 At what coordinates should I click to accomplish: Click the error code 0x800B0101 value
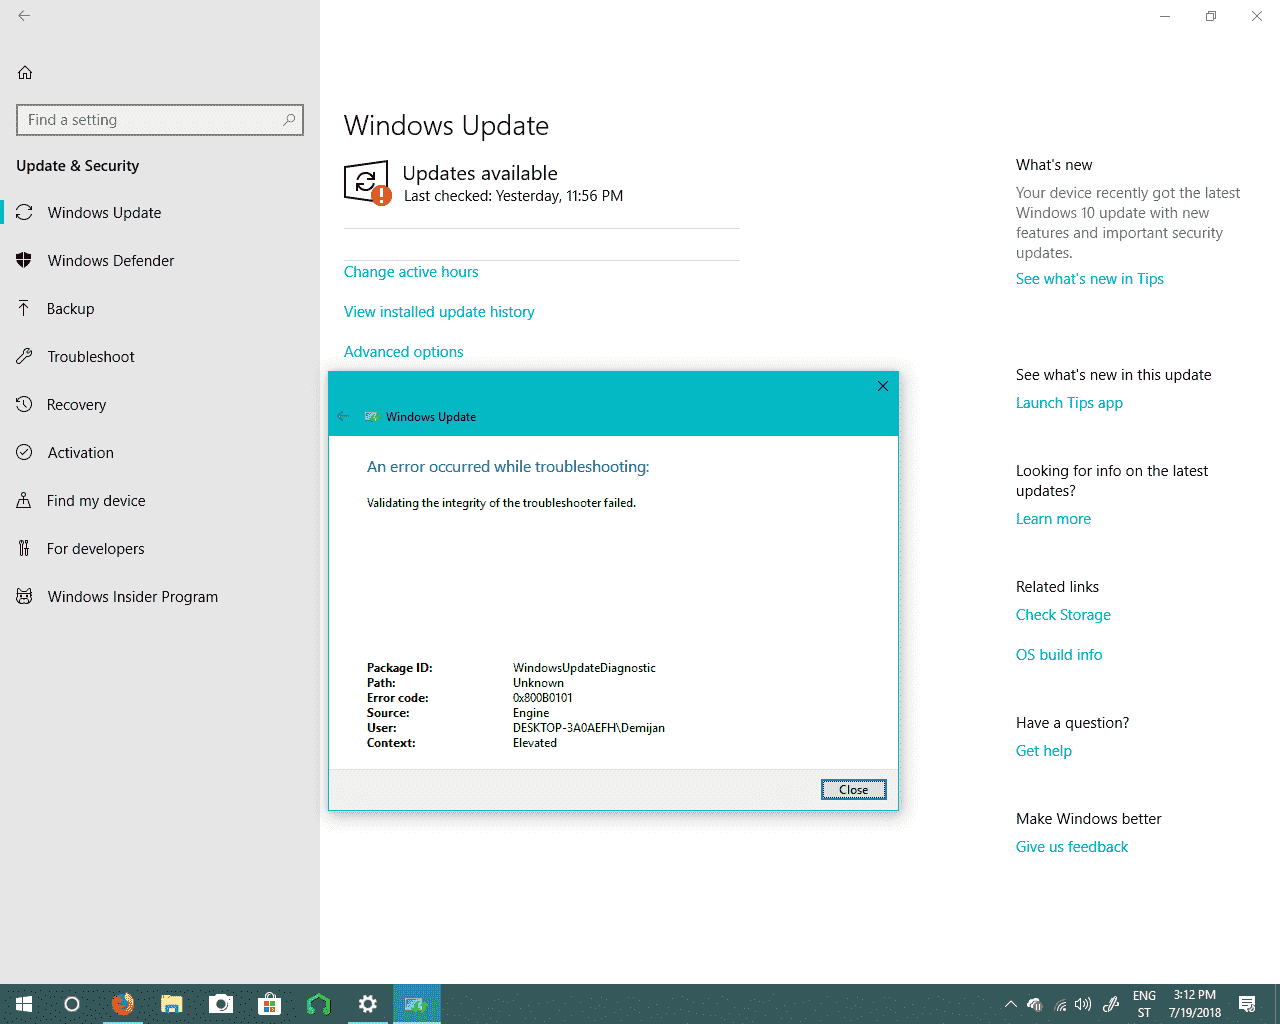pos(543,698)
